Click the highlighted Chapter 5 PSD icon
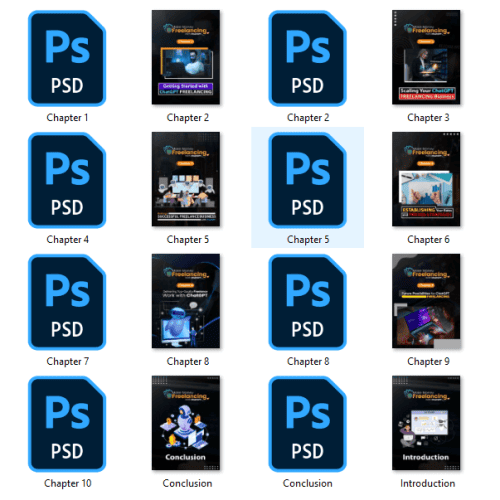This screenshot has width=500, height=500. [x=307, y=180]
